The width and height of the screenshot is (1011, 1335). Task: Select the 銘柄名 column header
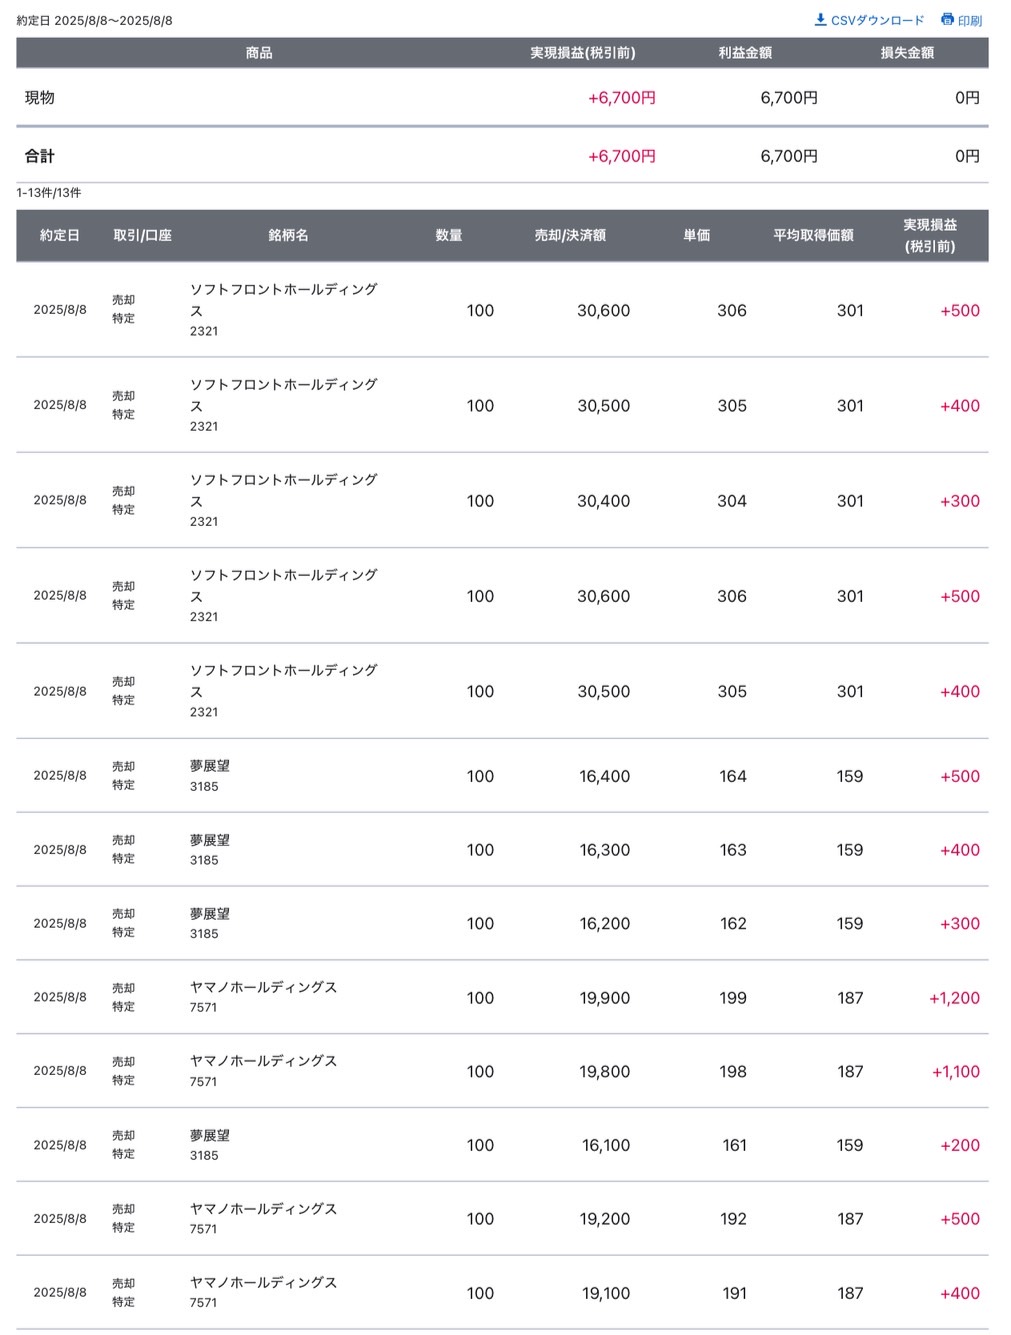point(288,236)
